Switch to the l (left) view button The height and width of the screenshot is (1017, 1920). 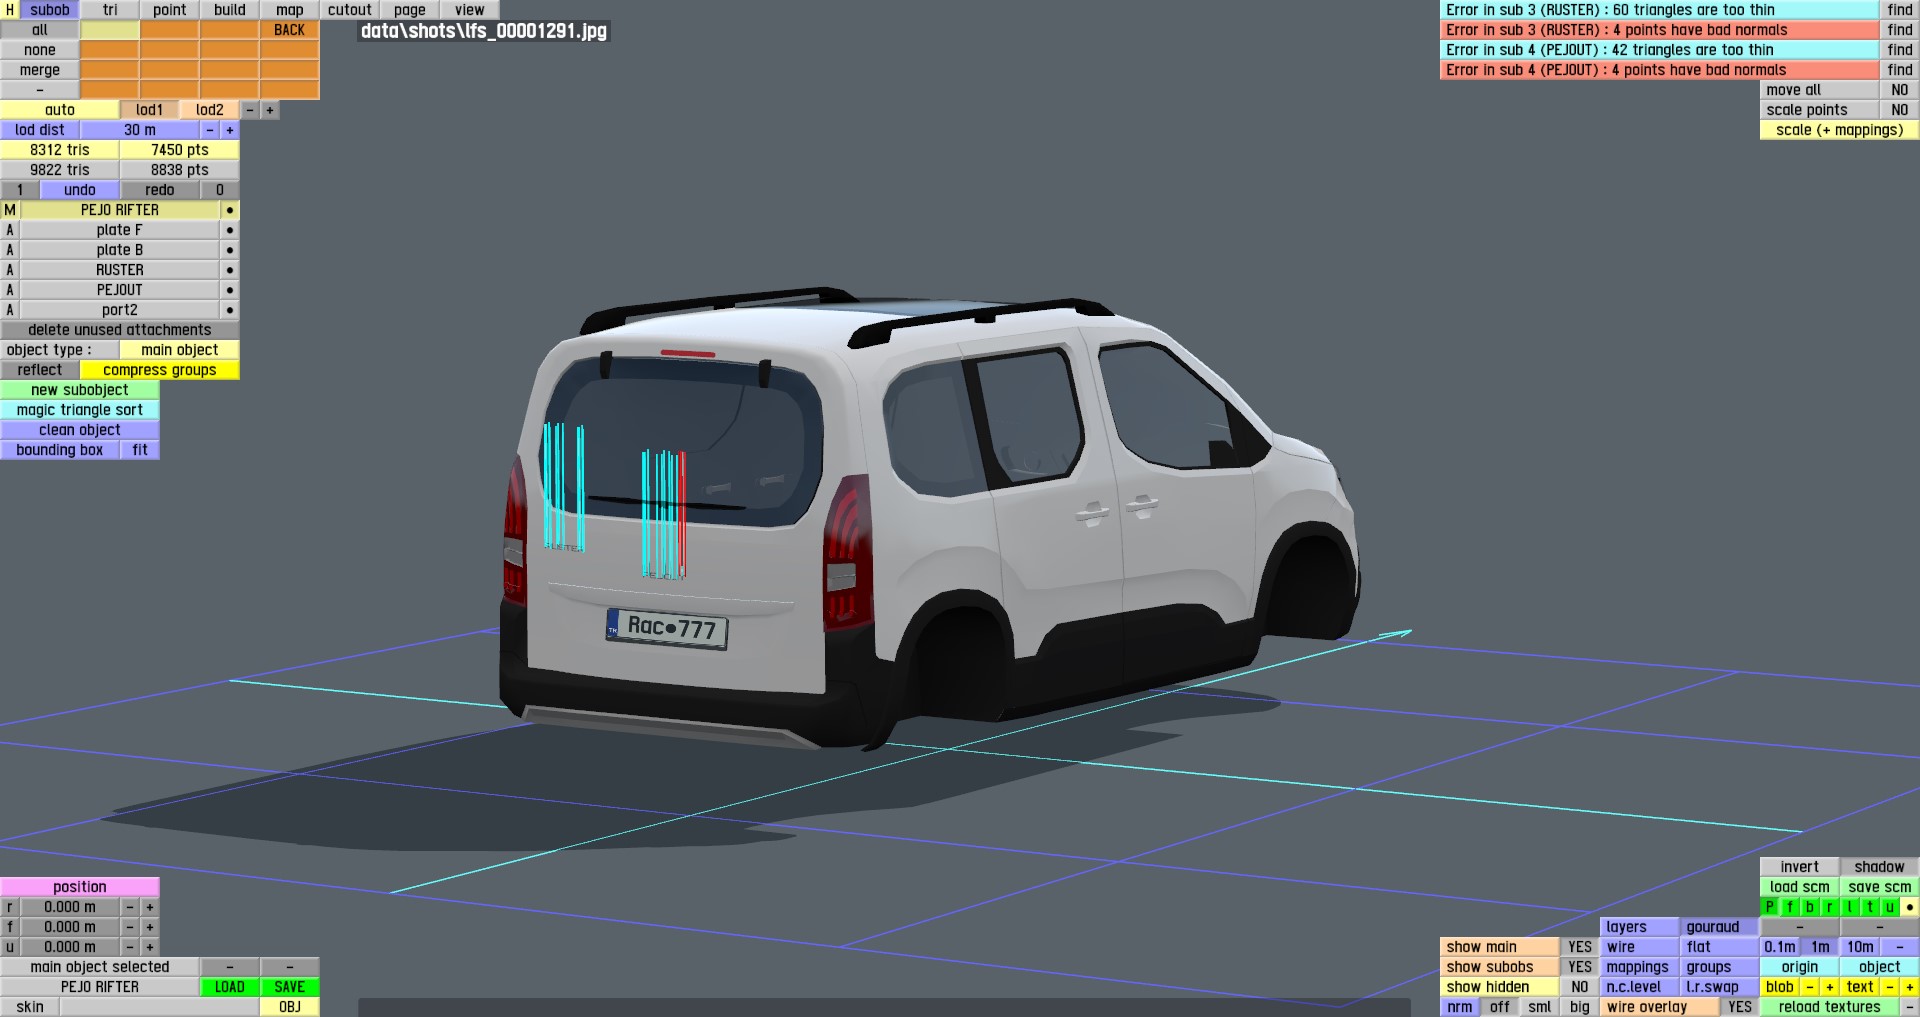click(x=1849, y=907)
